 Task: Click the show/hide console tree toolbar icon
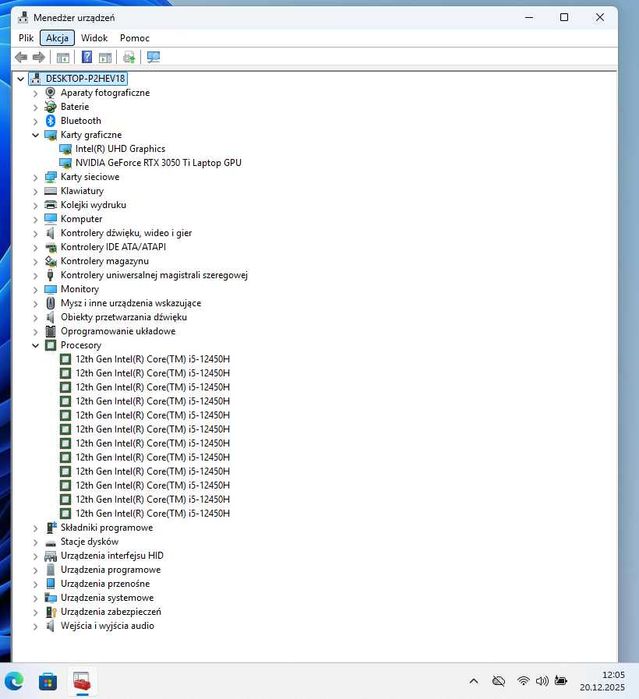(x=63, y=58)
